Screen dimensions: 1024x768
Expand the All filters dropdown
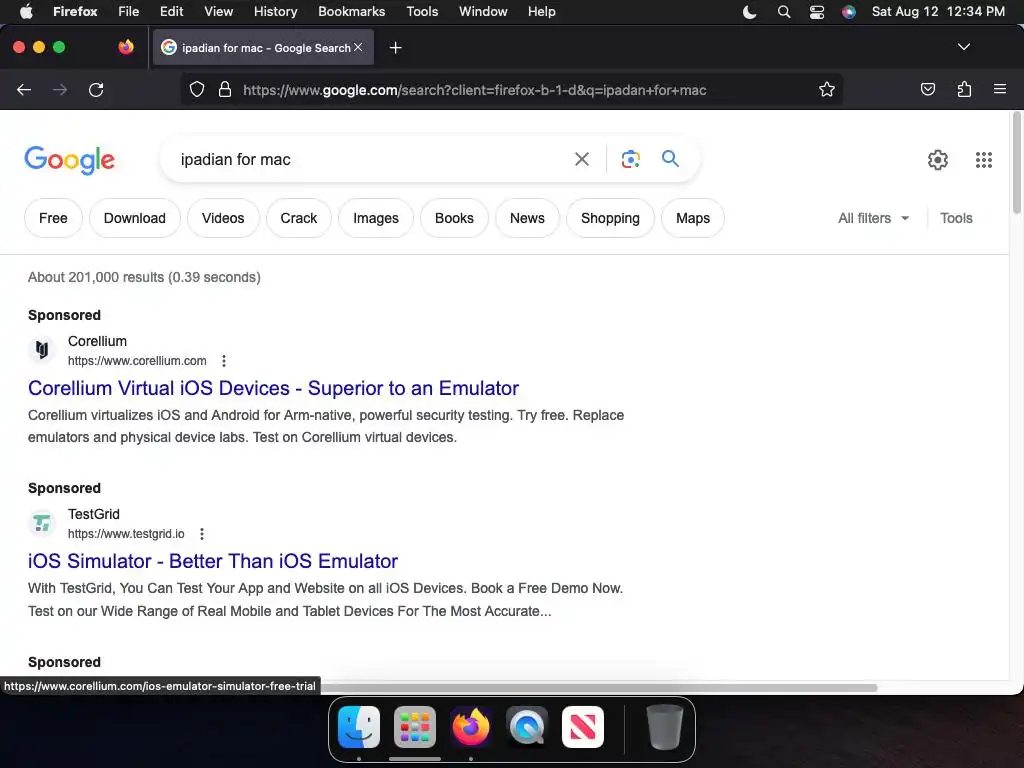[x=873, y=218]
